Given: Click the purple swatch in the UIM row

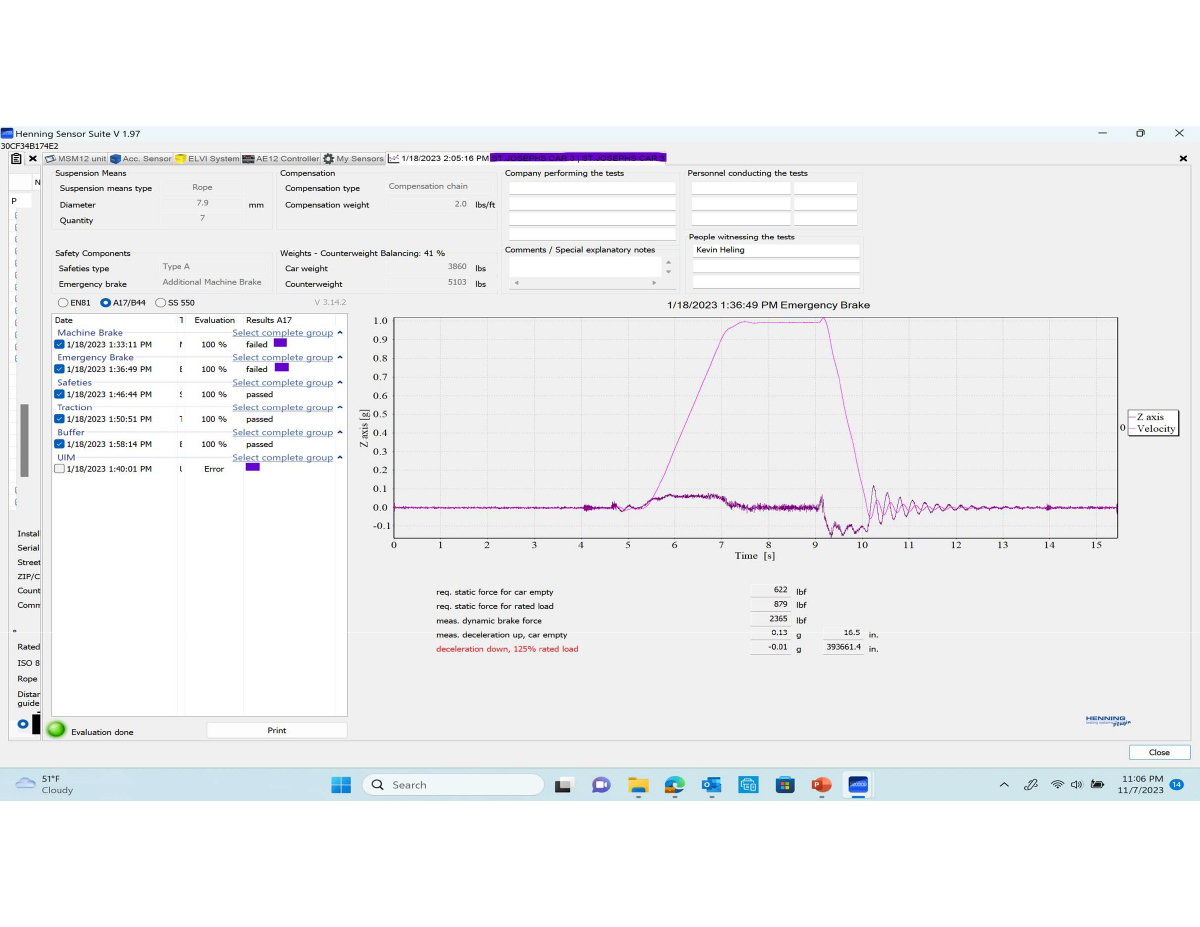Looking at the screenshot, I should click(x=252, y=467).
